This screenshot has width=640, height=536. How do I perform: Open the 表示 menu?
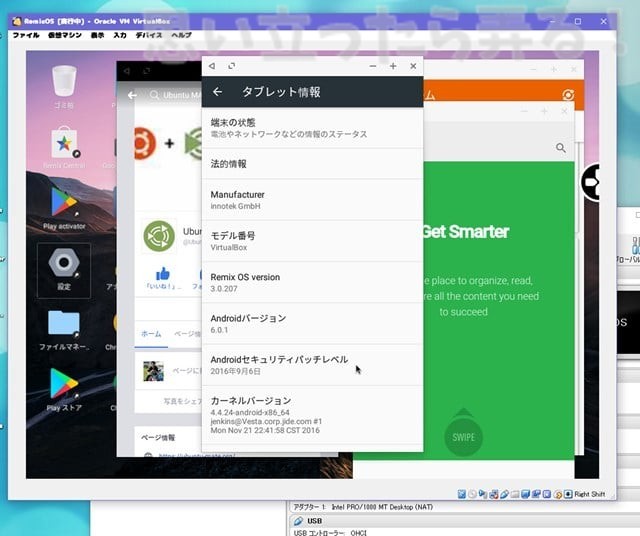coord(97,35)
